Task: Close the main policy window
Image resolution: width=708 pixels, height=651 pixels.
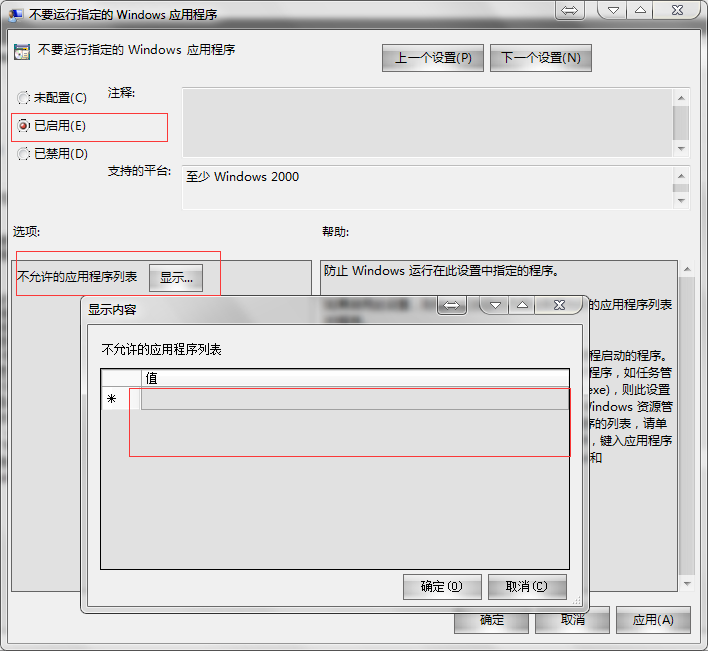Action: [677, 10]
